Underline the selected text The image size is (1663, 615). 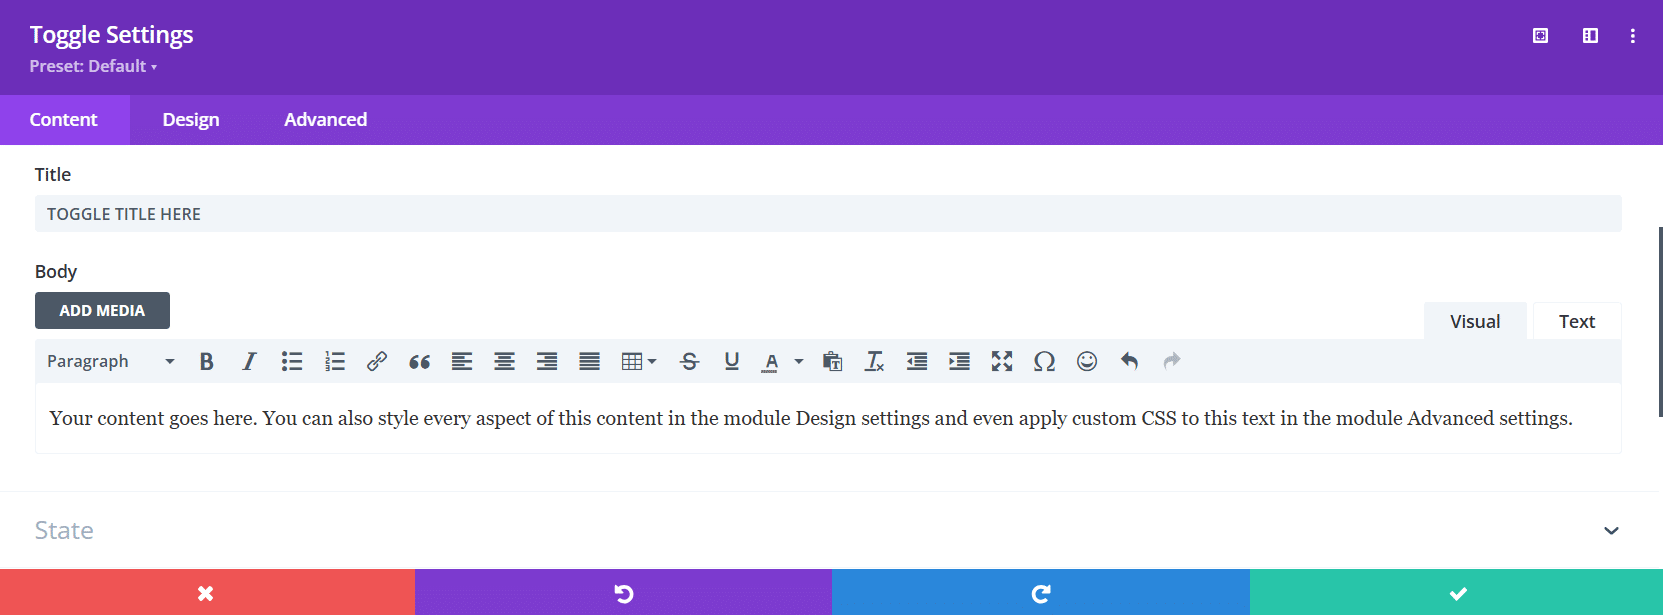point(732,362)
